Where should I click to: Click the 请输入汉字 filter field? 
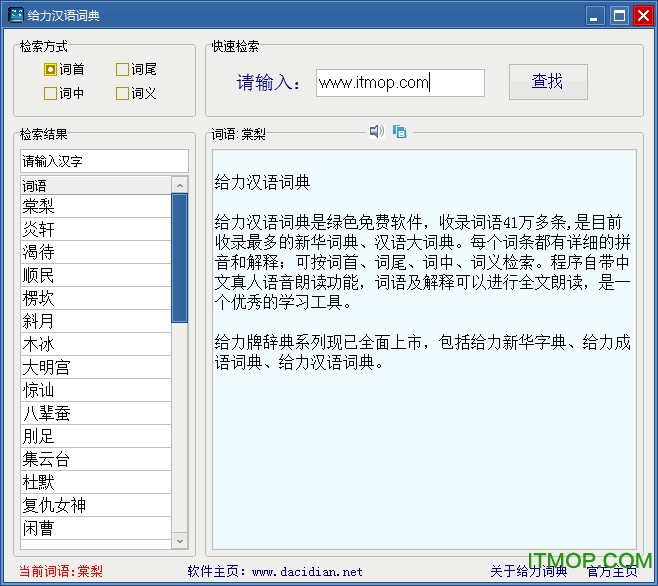pos(104,161)
